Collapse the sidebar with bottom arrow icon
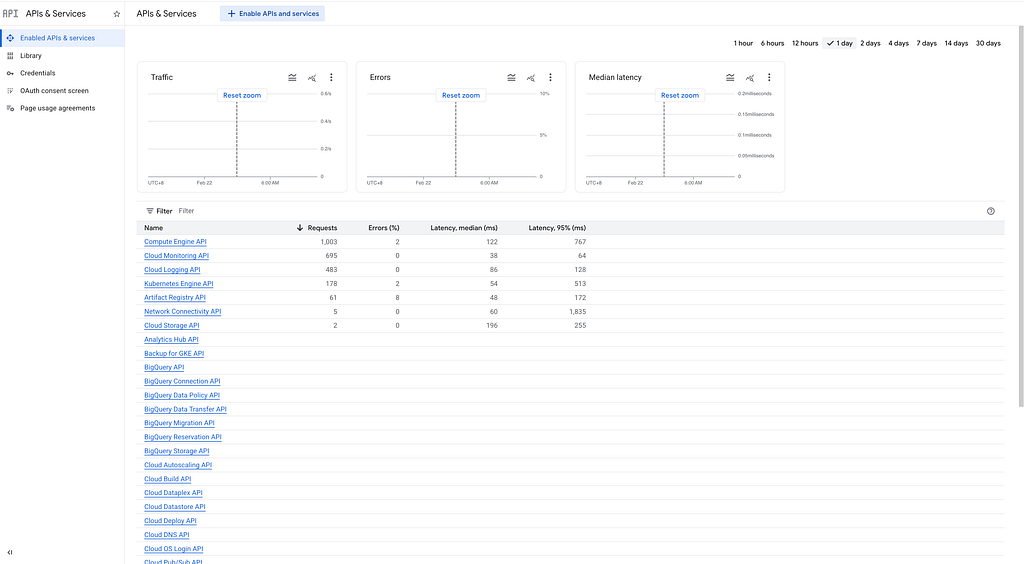Screen dimensions: 1024x564 (10, 552)
